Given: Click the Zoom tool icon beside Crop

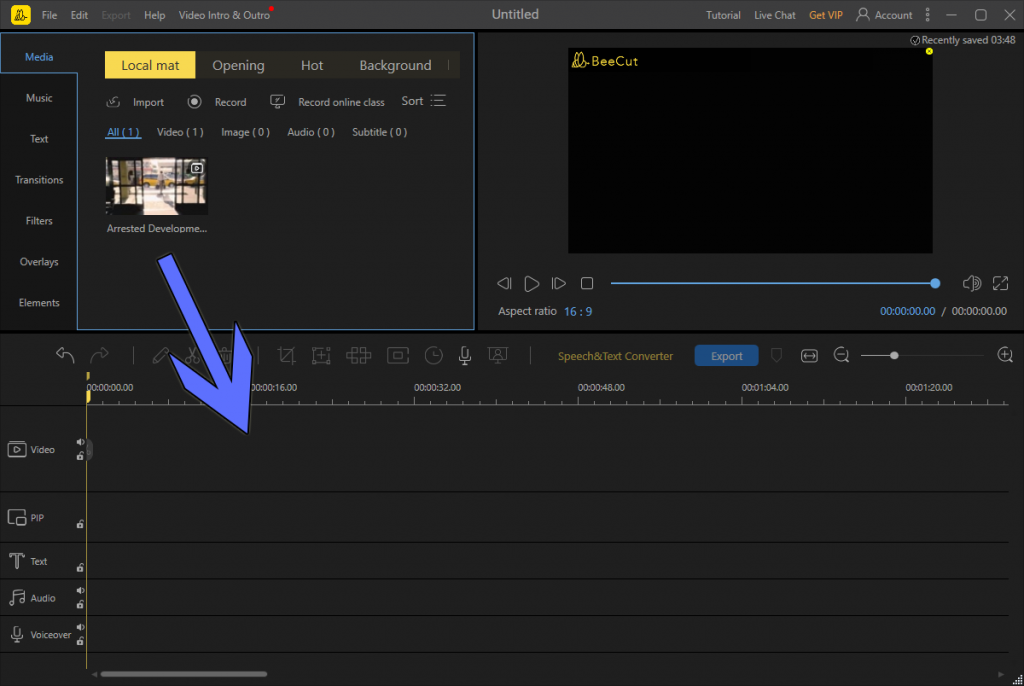Looking at the screenshot, I should tap(321, 355).
